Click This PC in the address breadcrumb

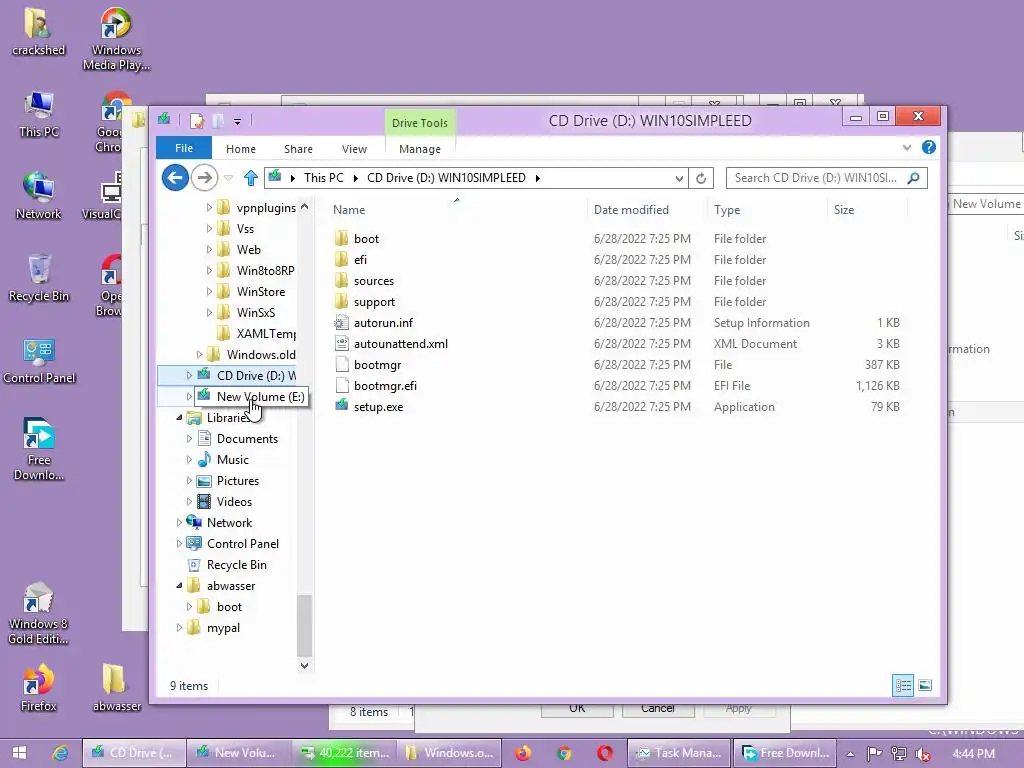point(323,178)
